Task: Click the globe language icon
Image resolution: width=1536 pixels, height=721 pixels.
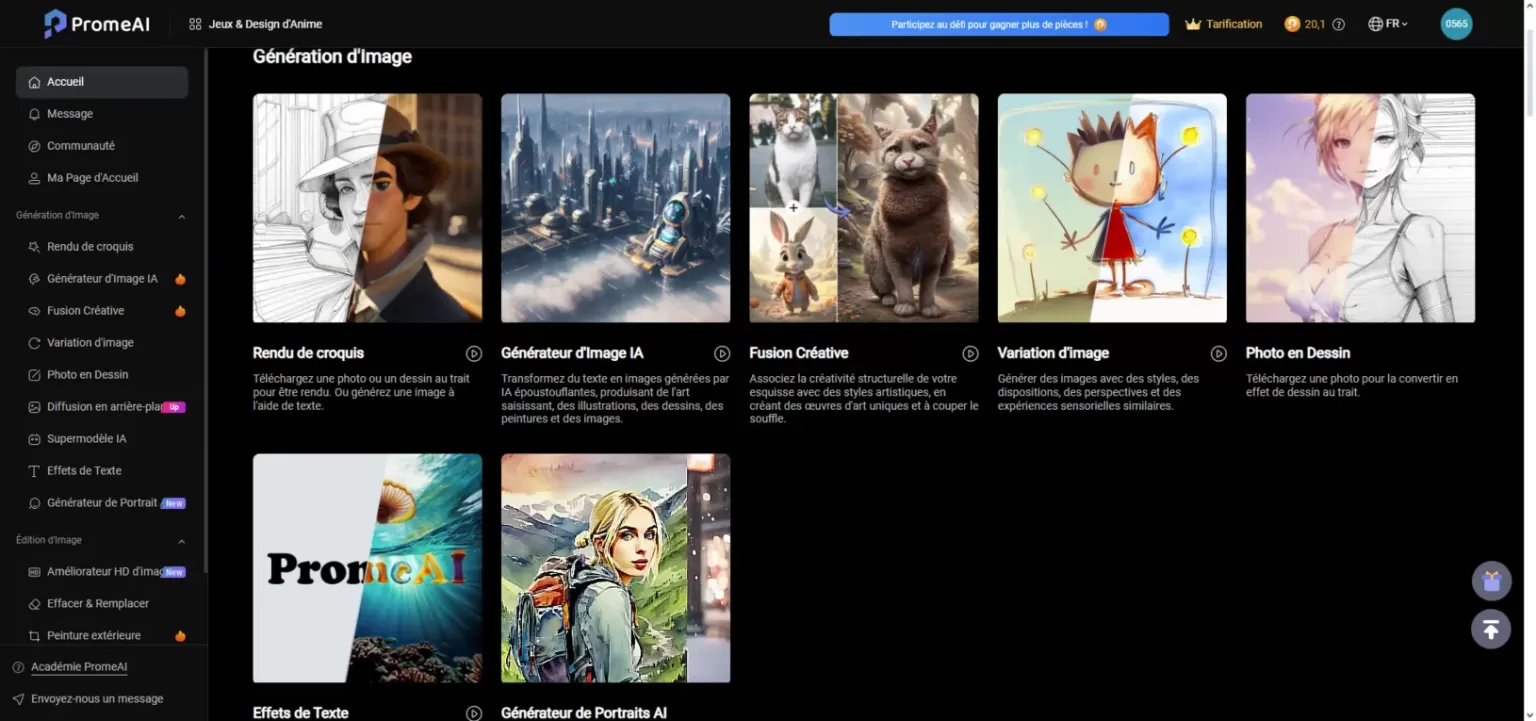Action: 1375,24
